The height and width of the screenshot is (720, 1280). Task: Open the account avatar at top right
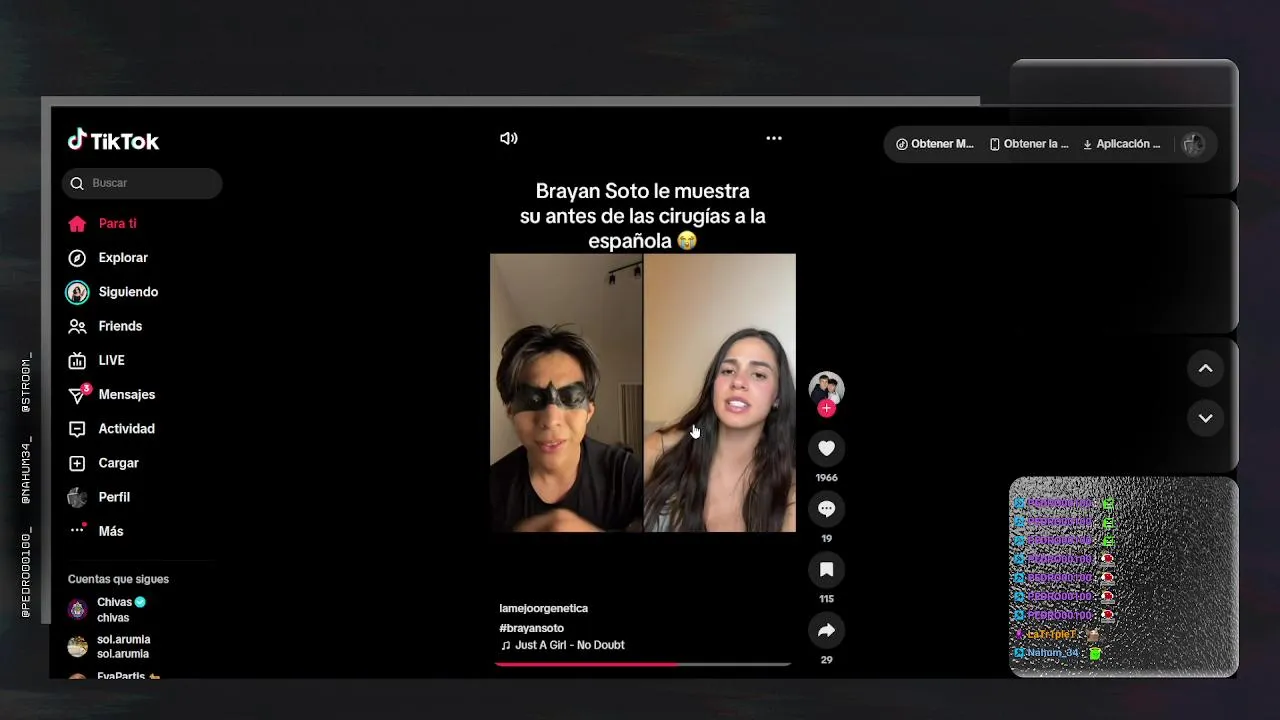(x=1193, y=144)
